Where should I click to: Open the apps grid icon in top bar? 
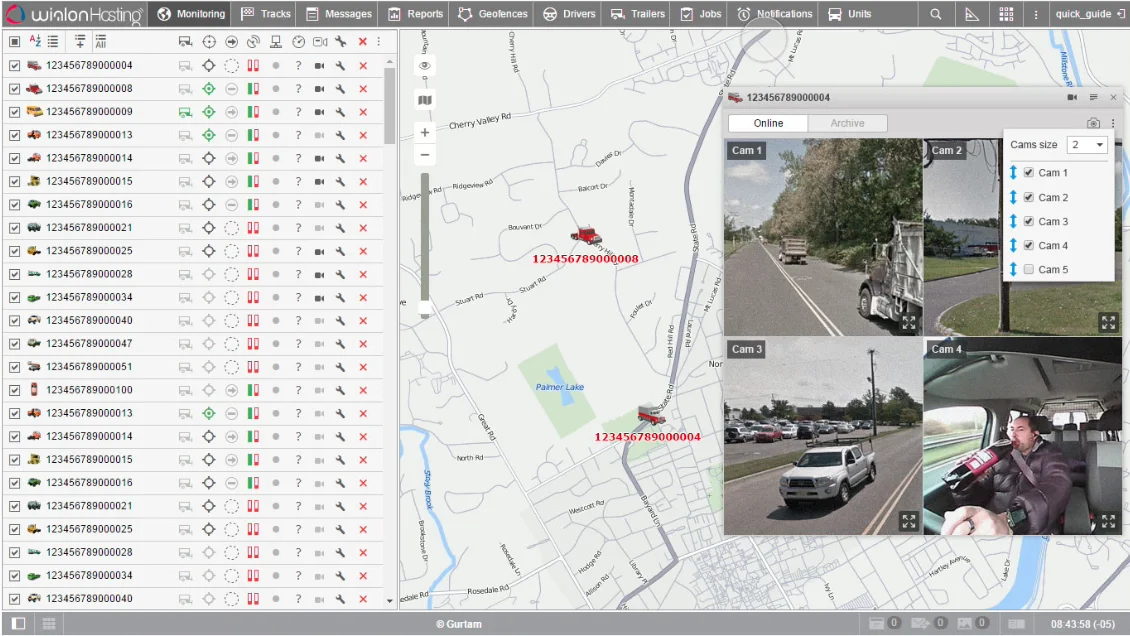pos(1006,14)
